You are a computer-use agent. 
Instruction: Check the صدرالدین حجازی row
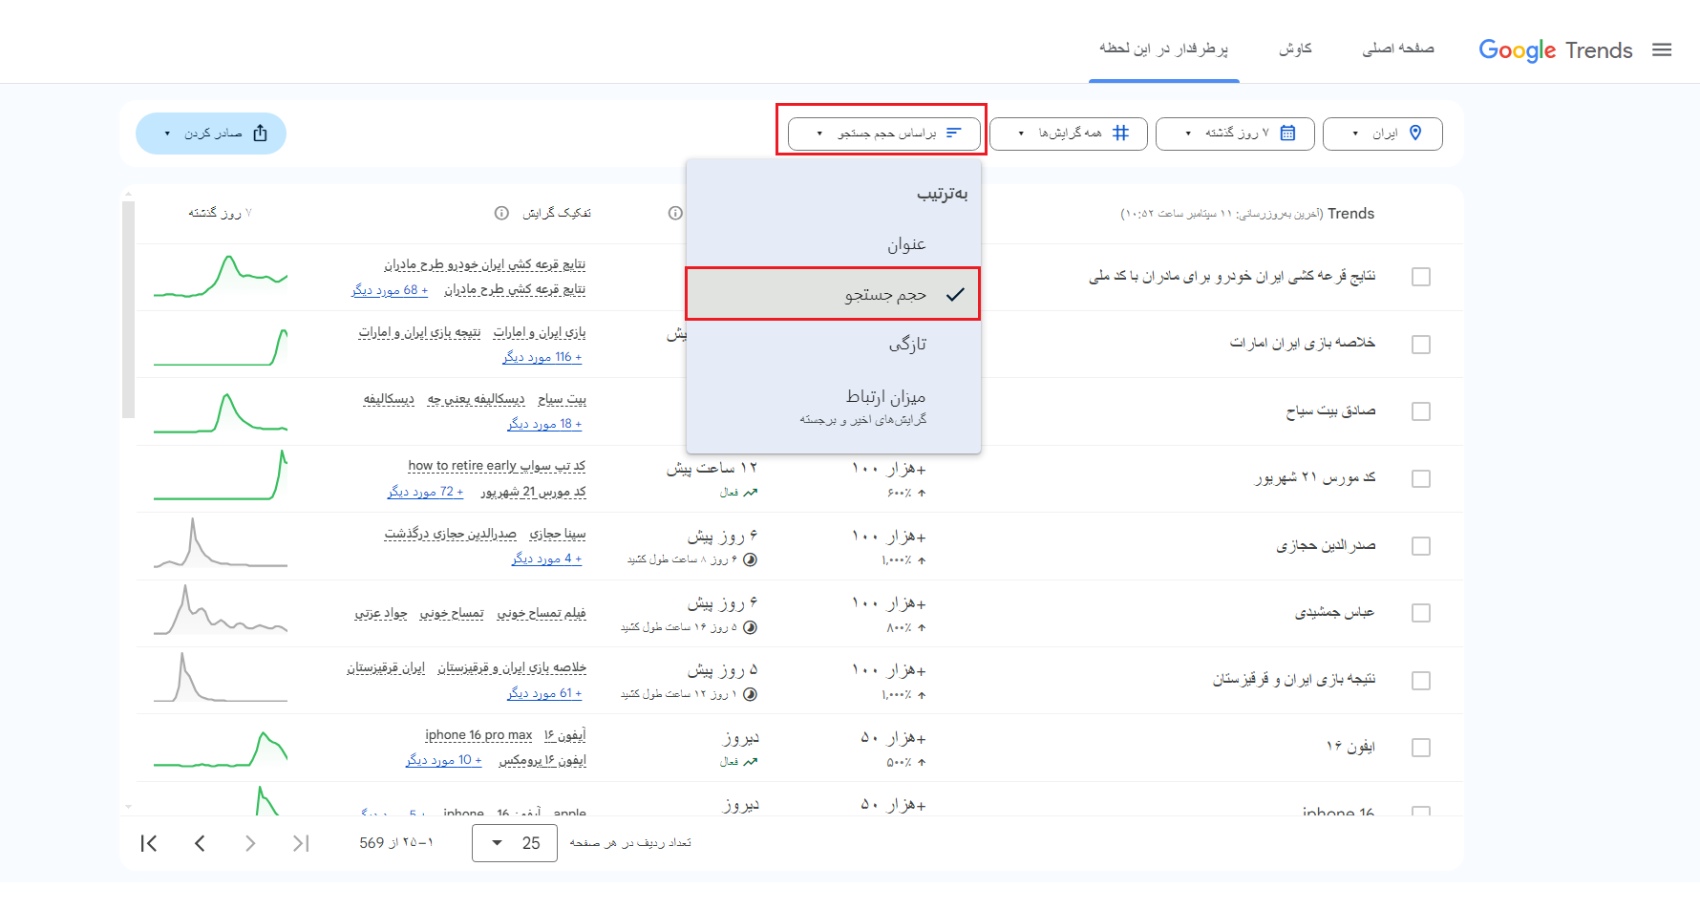[x=1420, y=546]
